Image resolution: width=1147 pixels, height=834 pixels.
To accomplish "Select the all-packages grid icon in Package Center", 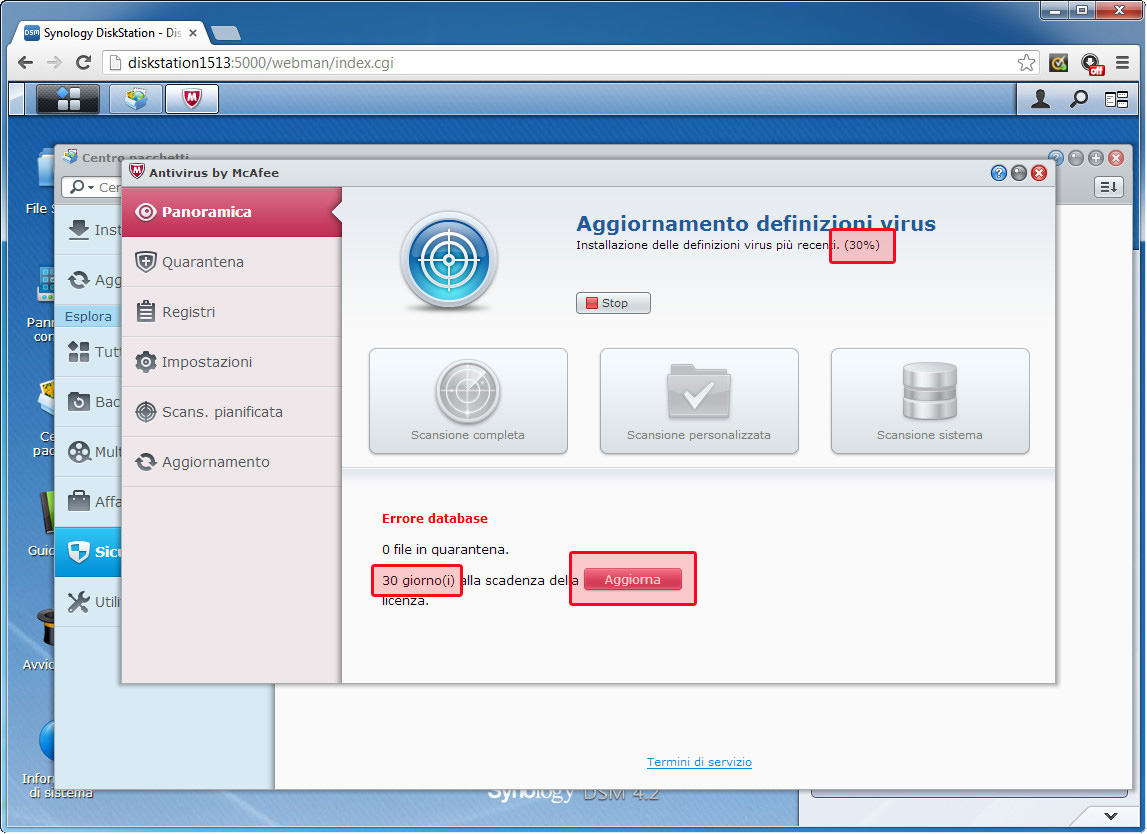I will tap(78, 352).
